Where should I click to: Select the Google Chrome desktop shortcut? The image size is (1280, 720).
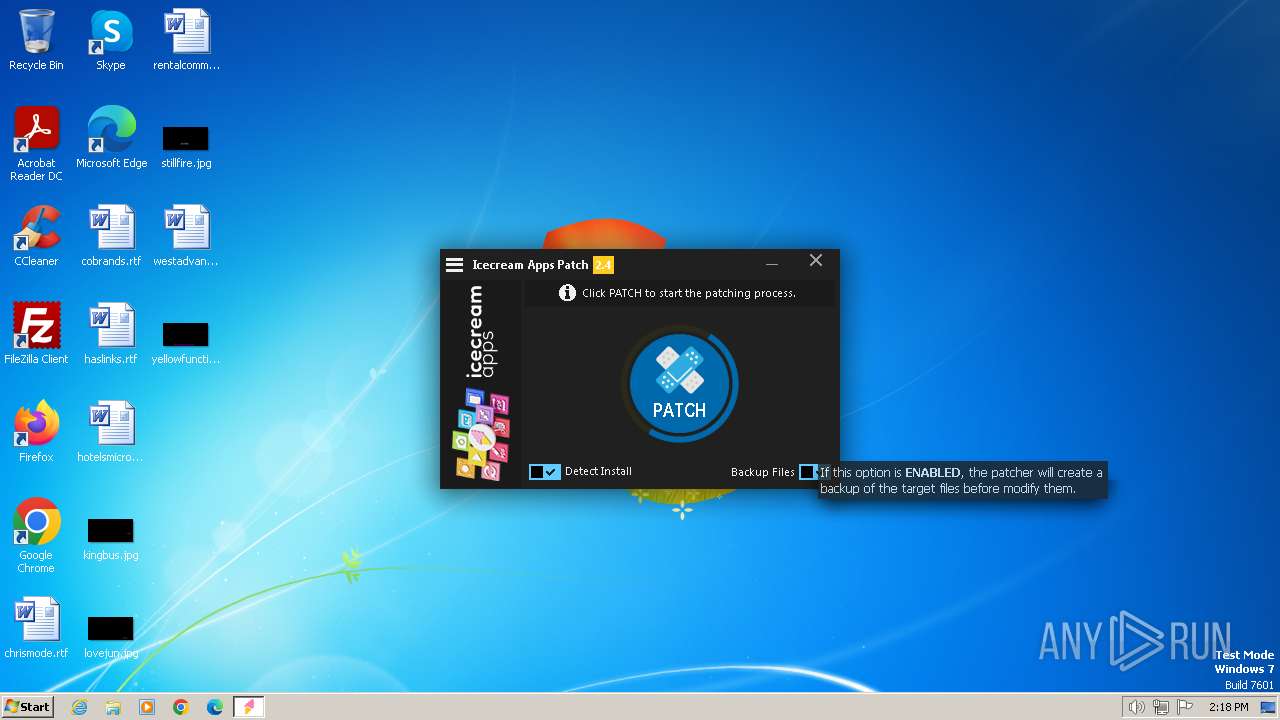click(36, 536)
